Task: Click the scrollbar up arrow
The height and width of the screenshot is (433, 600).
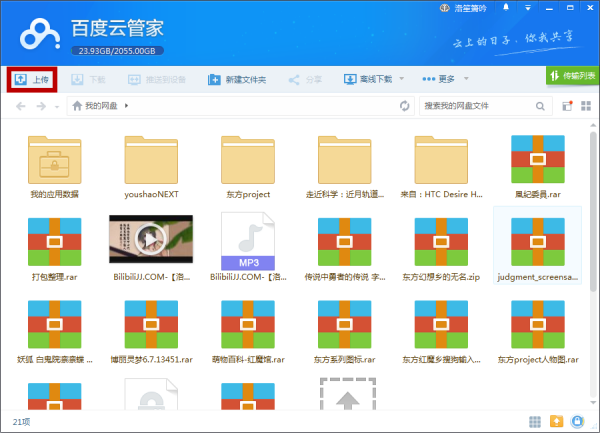Action: 593,125
